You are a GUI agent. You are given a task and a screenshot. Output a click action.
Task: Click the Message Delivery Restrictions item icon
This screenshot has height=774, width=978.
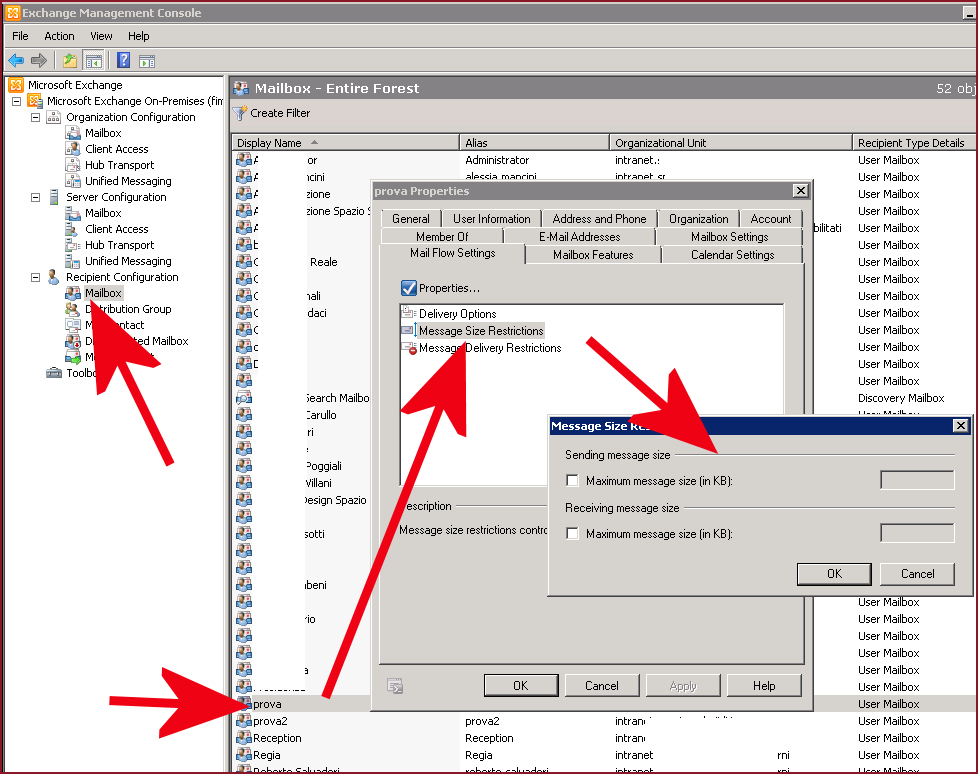point(409,348)
